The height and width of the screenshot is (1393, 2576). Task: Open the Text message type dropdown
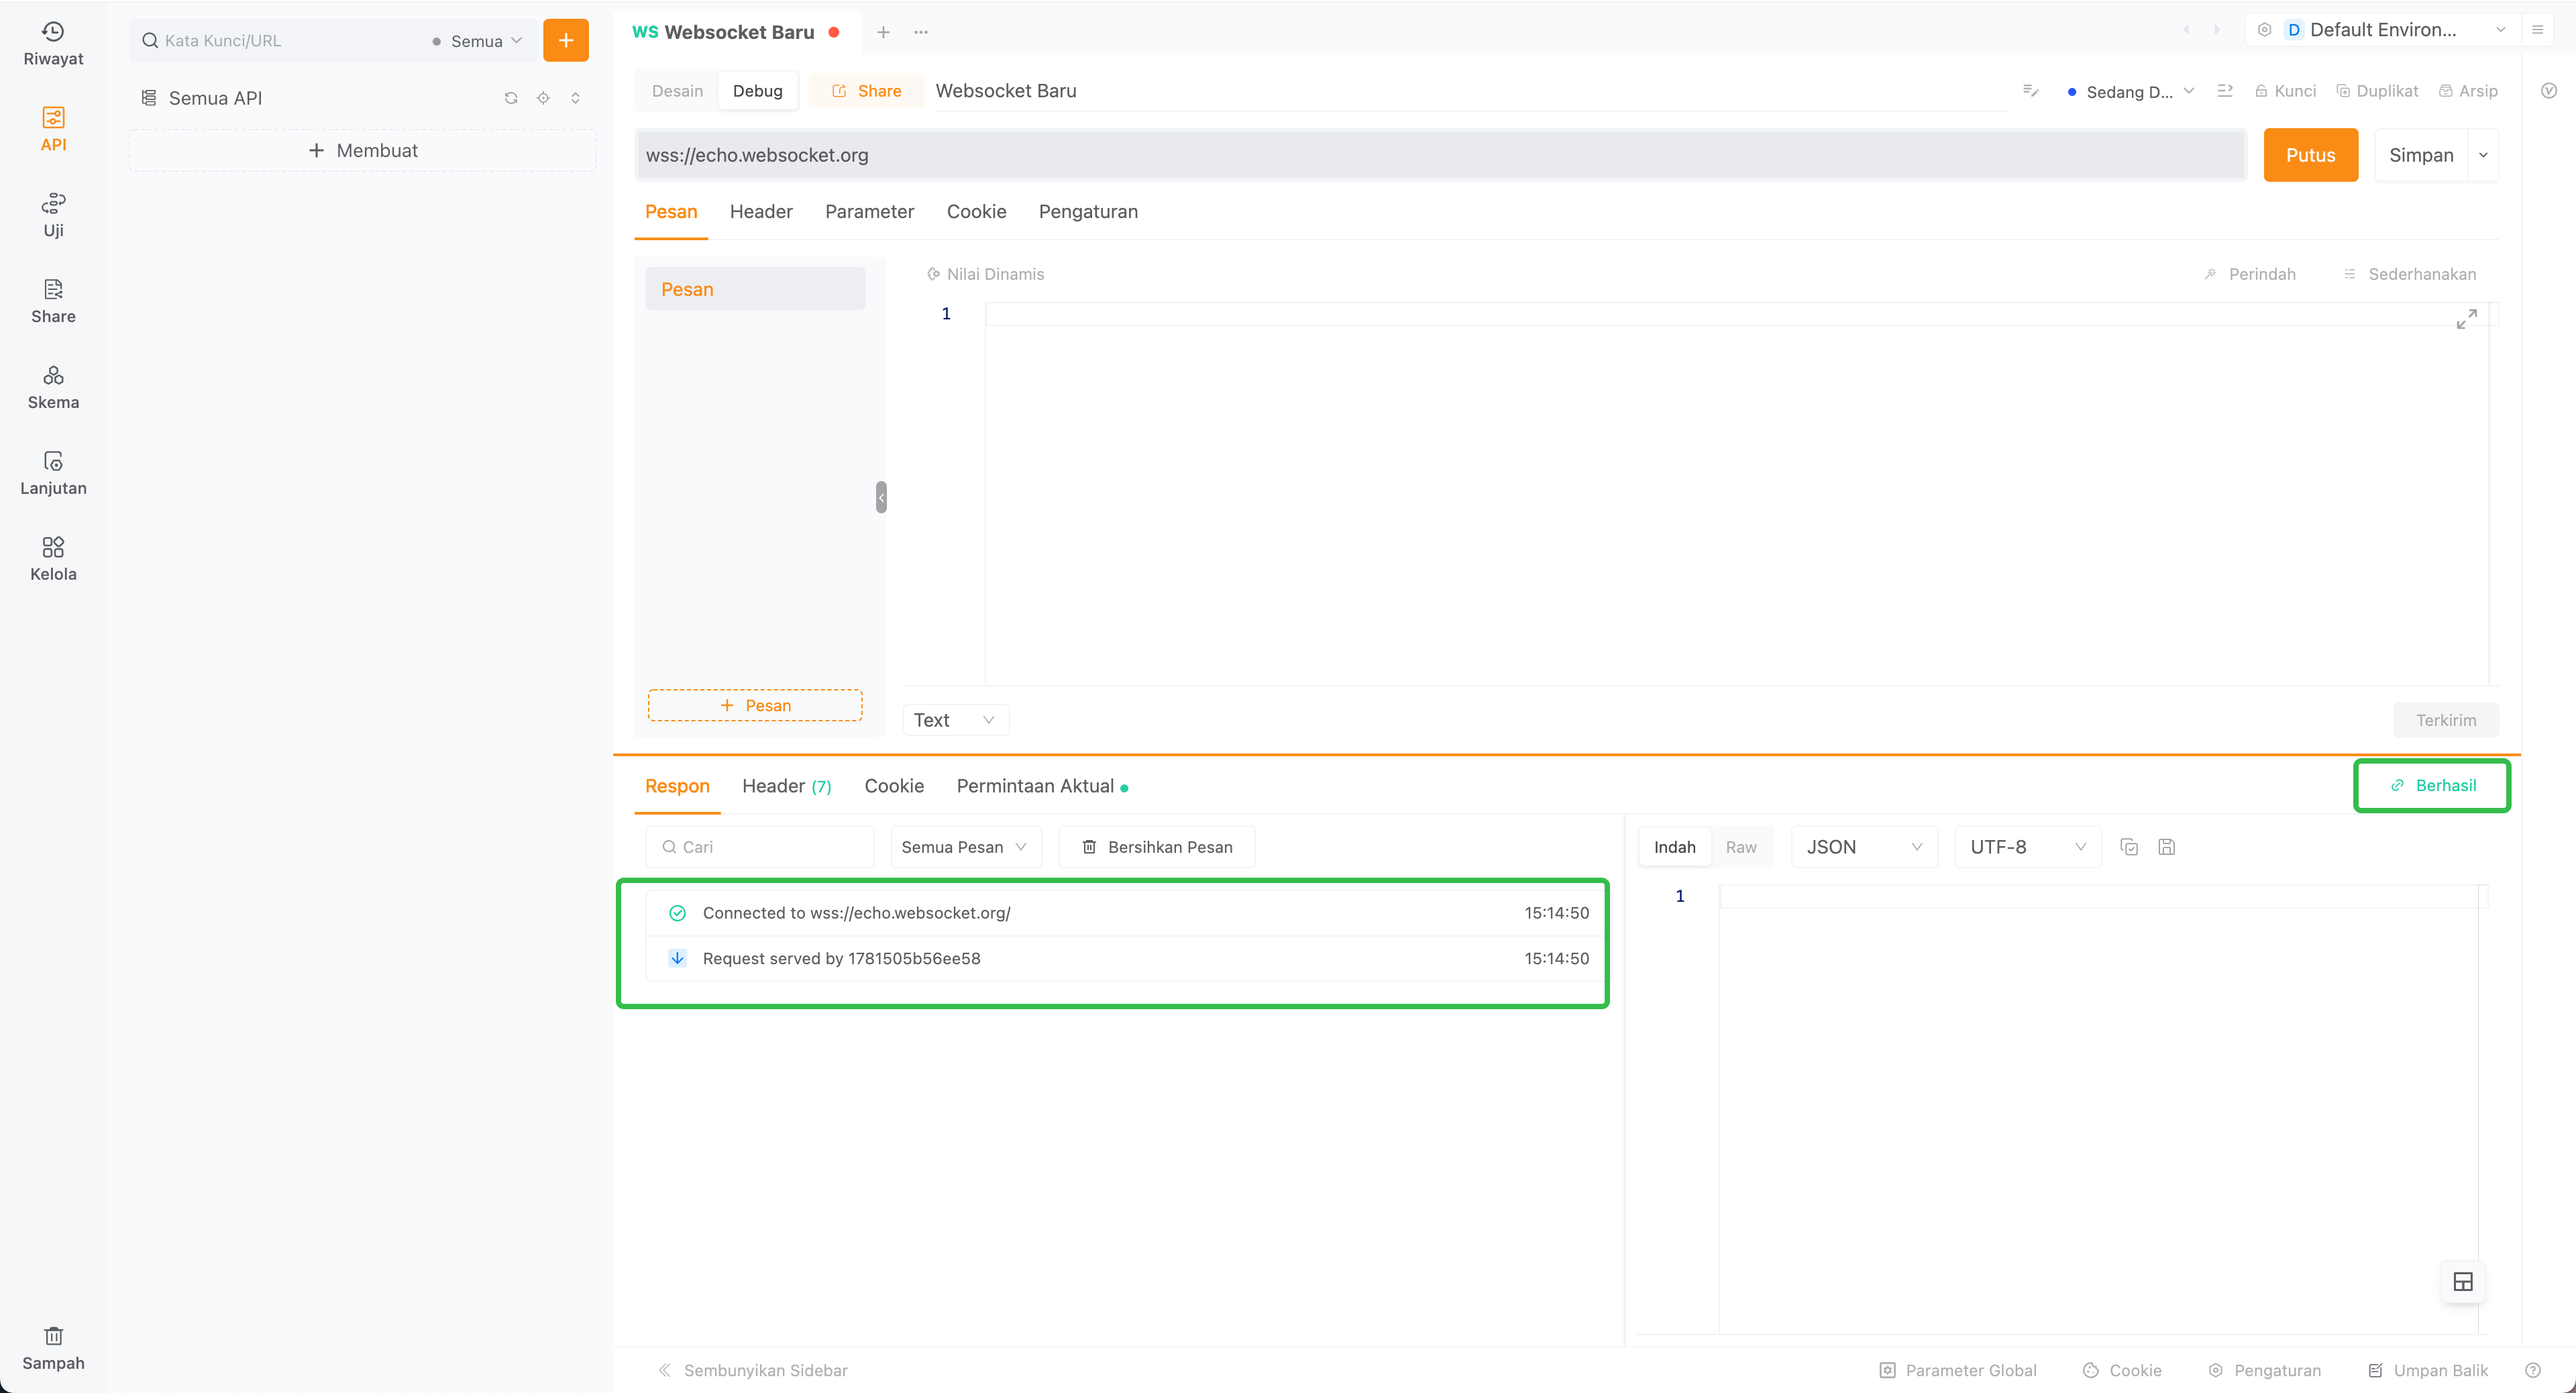(x=955, y=720)
